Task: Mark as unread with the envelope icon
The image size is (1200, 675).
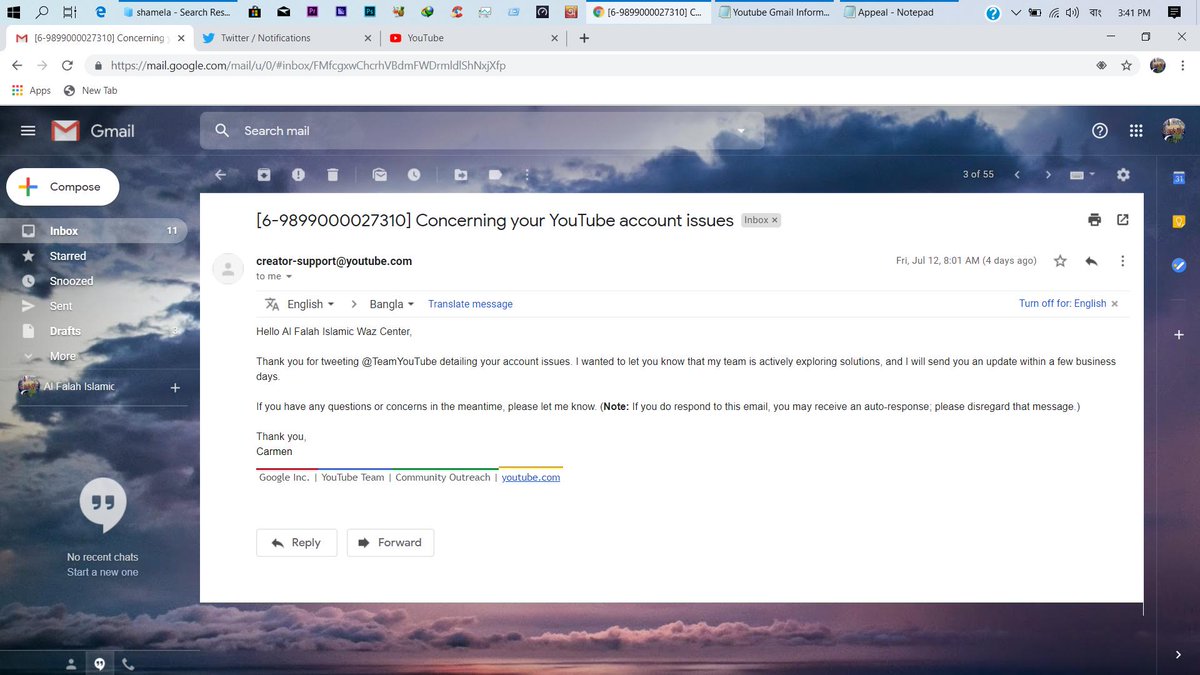Action: [380, 174]
